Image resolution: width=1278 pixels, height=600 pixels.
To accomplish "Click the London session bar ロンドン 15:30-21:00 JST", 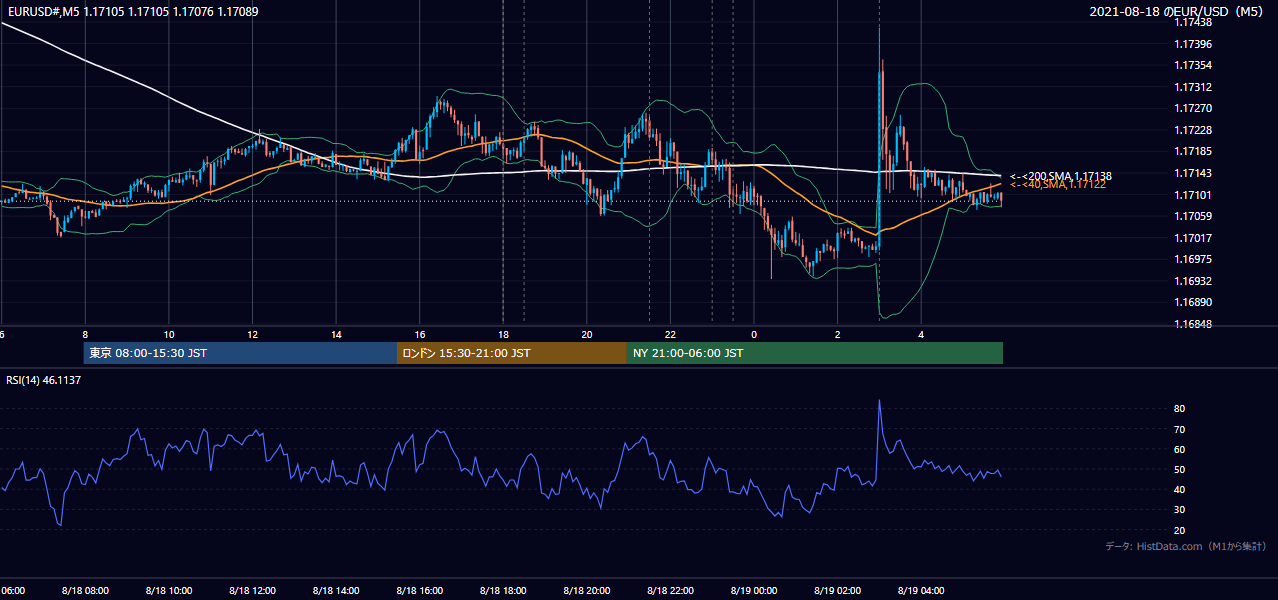I will [512, 353].
